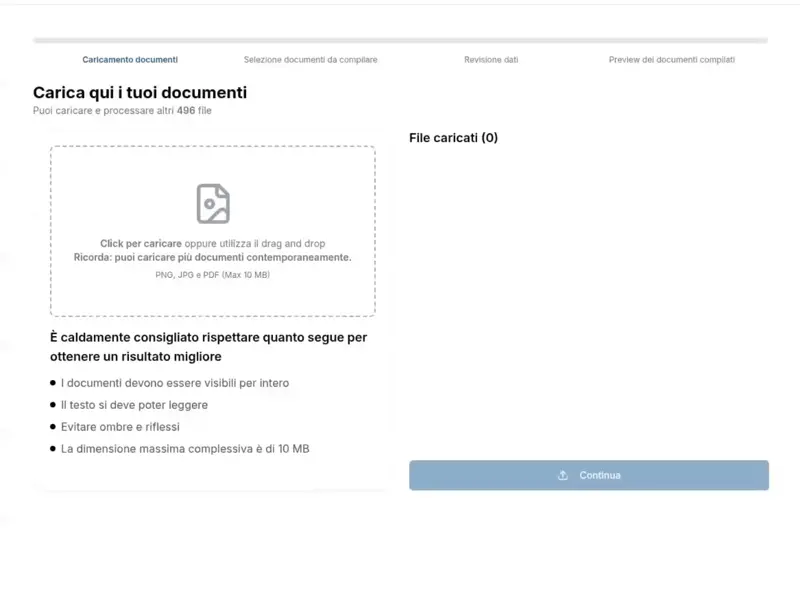This screenshot has width=800, height=600.
Task: Go to the "Revisione dati" step
Action: click(x=491, y=59)
